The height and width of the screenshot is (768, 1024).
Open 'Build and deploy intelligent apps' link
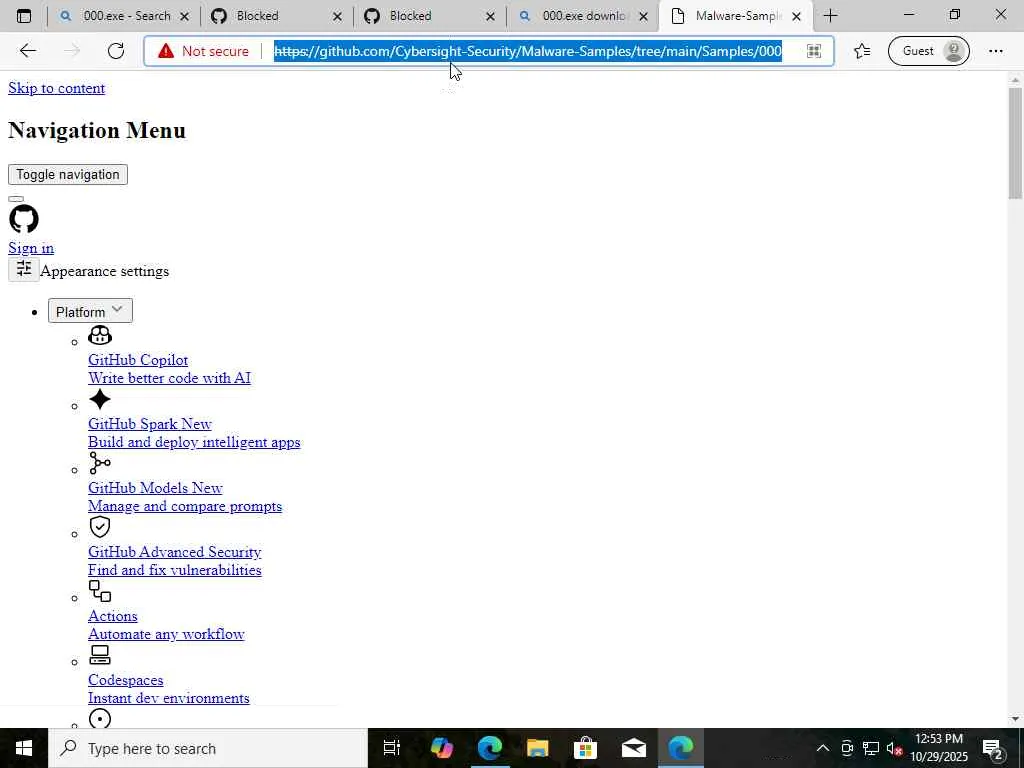(194, 442)
